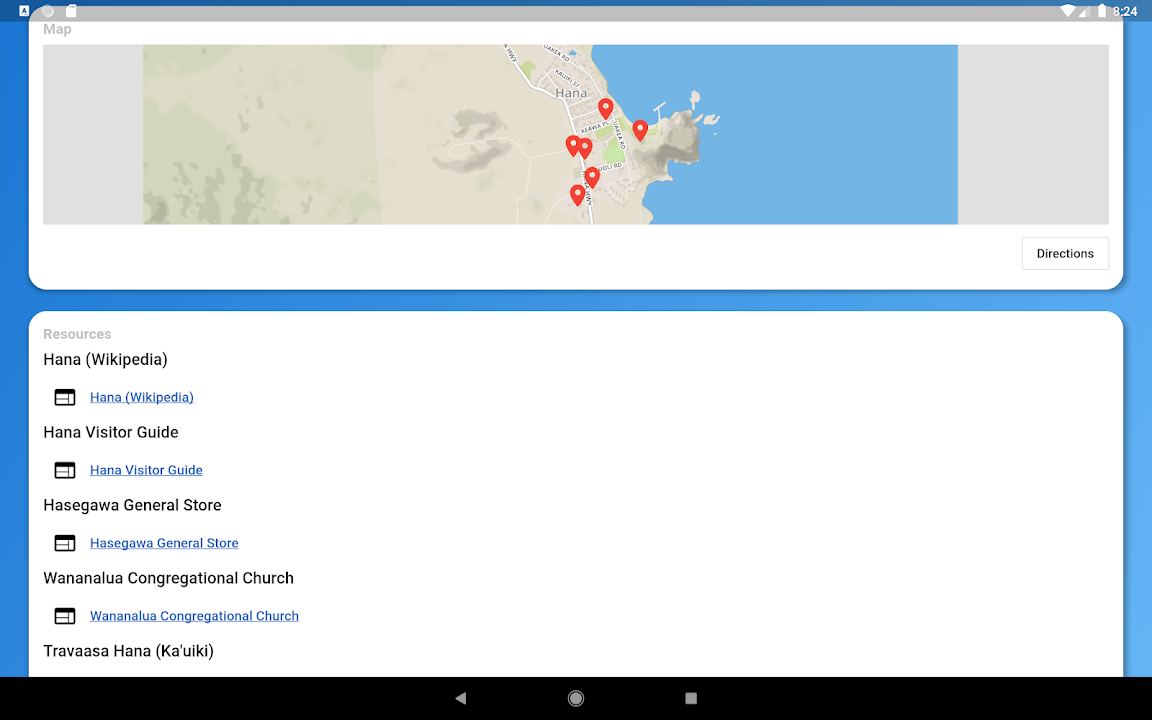This screenshot has width=1152, height=720.
Task: Tap the easternmost red pin near the bay
Action: 640,130
